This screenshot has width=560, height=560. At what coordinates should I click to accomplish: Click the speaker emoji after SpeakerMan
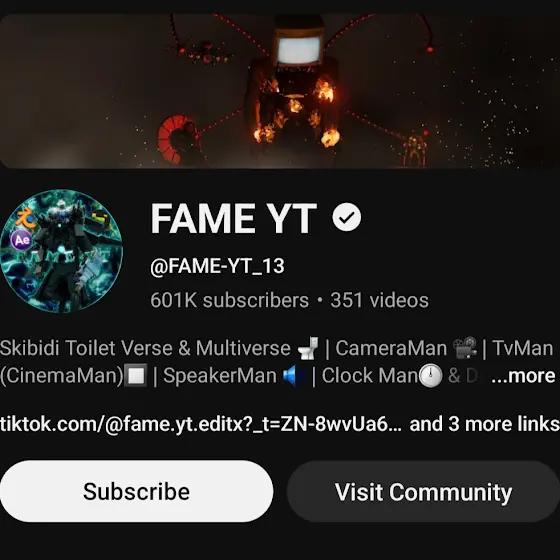tap(294, 376)
